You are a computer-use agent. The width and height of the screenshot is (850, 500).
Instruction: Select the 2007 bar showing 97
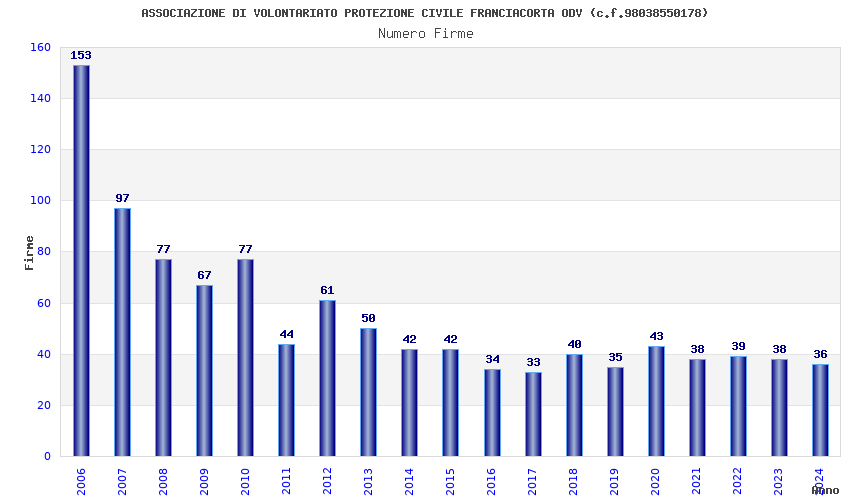(x=123, y=332)
